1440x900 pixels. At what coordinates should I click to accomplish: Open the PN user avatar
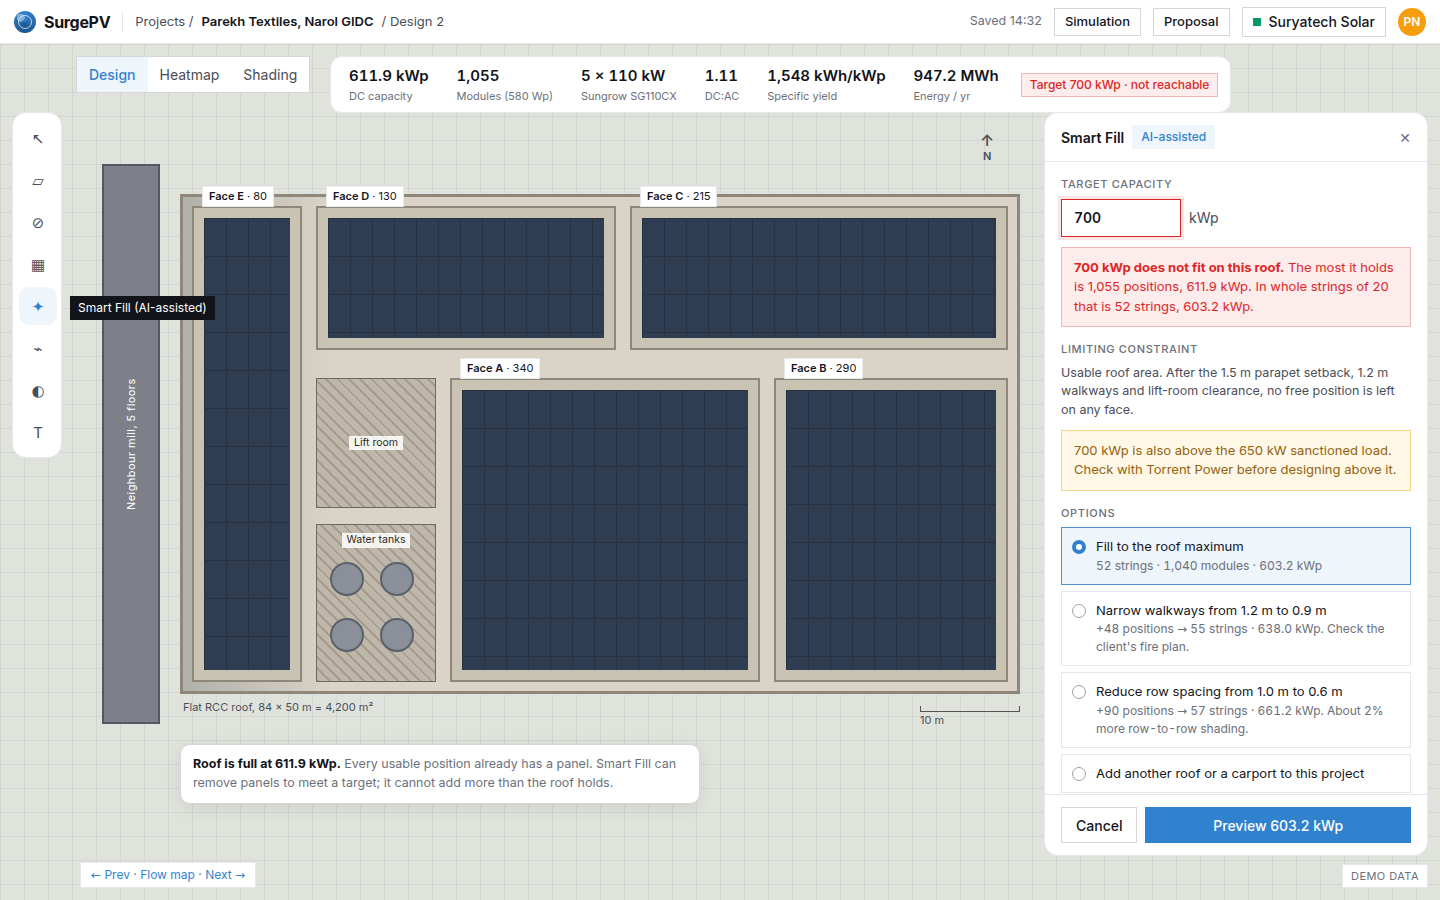point(1412,22)
